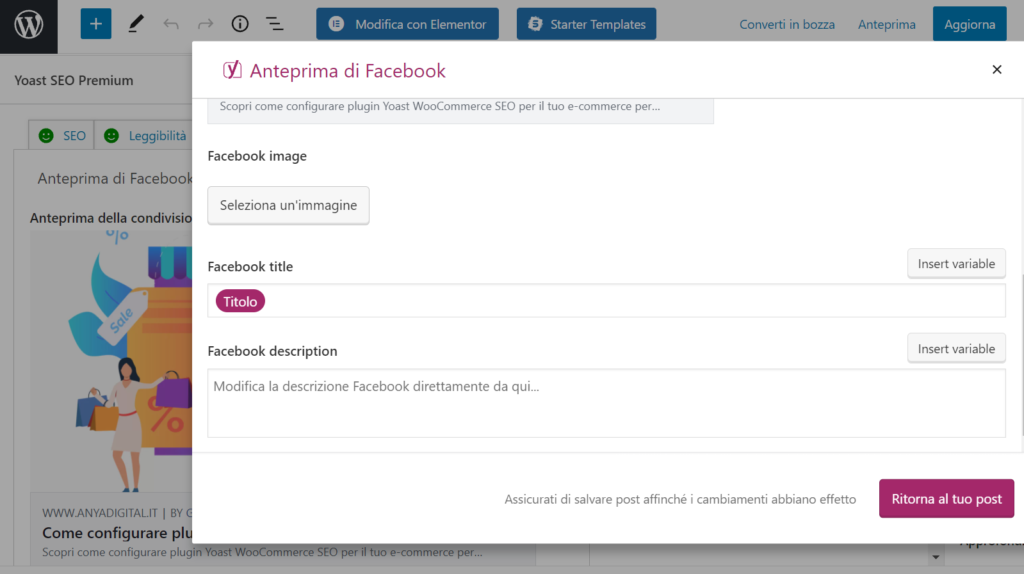Open the document details info icon
Screen dimensions: 1024x574
[240, 24]
